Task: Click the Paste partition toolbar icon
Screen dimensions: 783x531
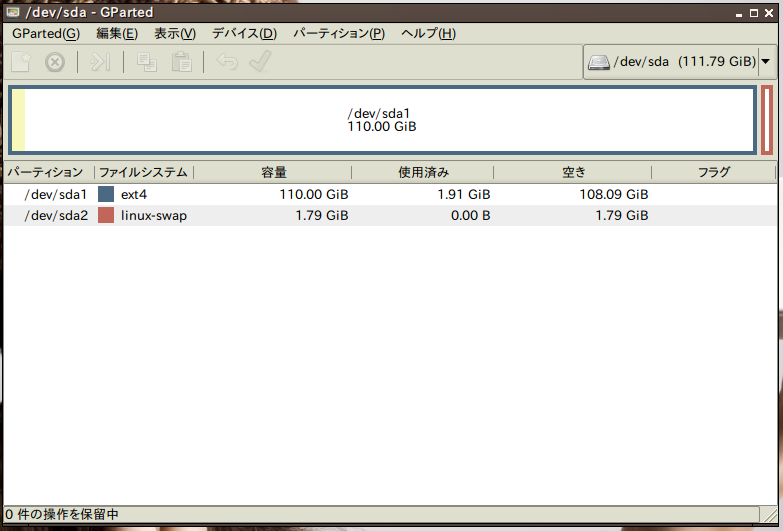Action: click(181, 62)
